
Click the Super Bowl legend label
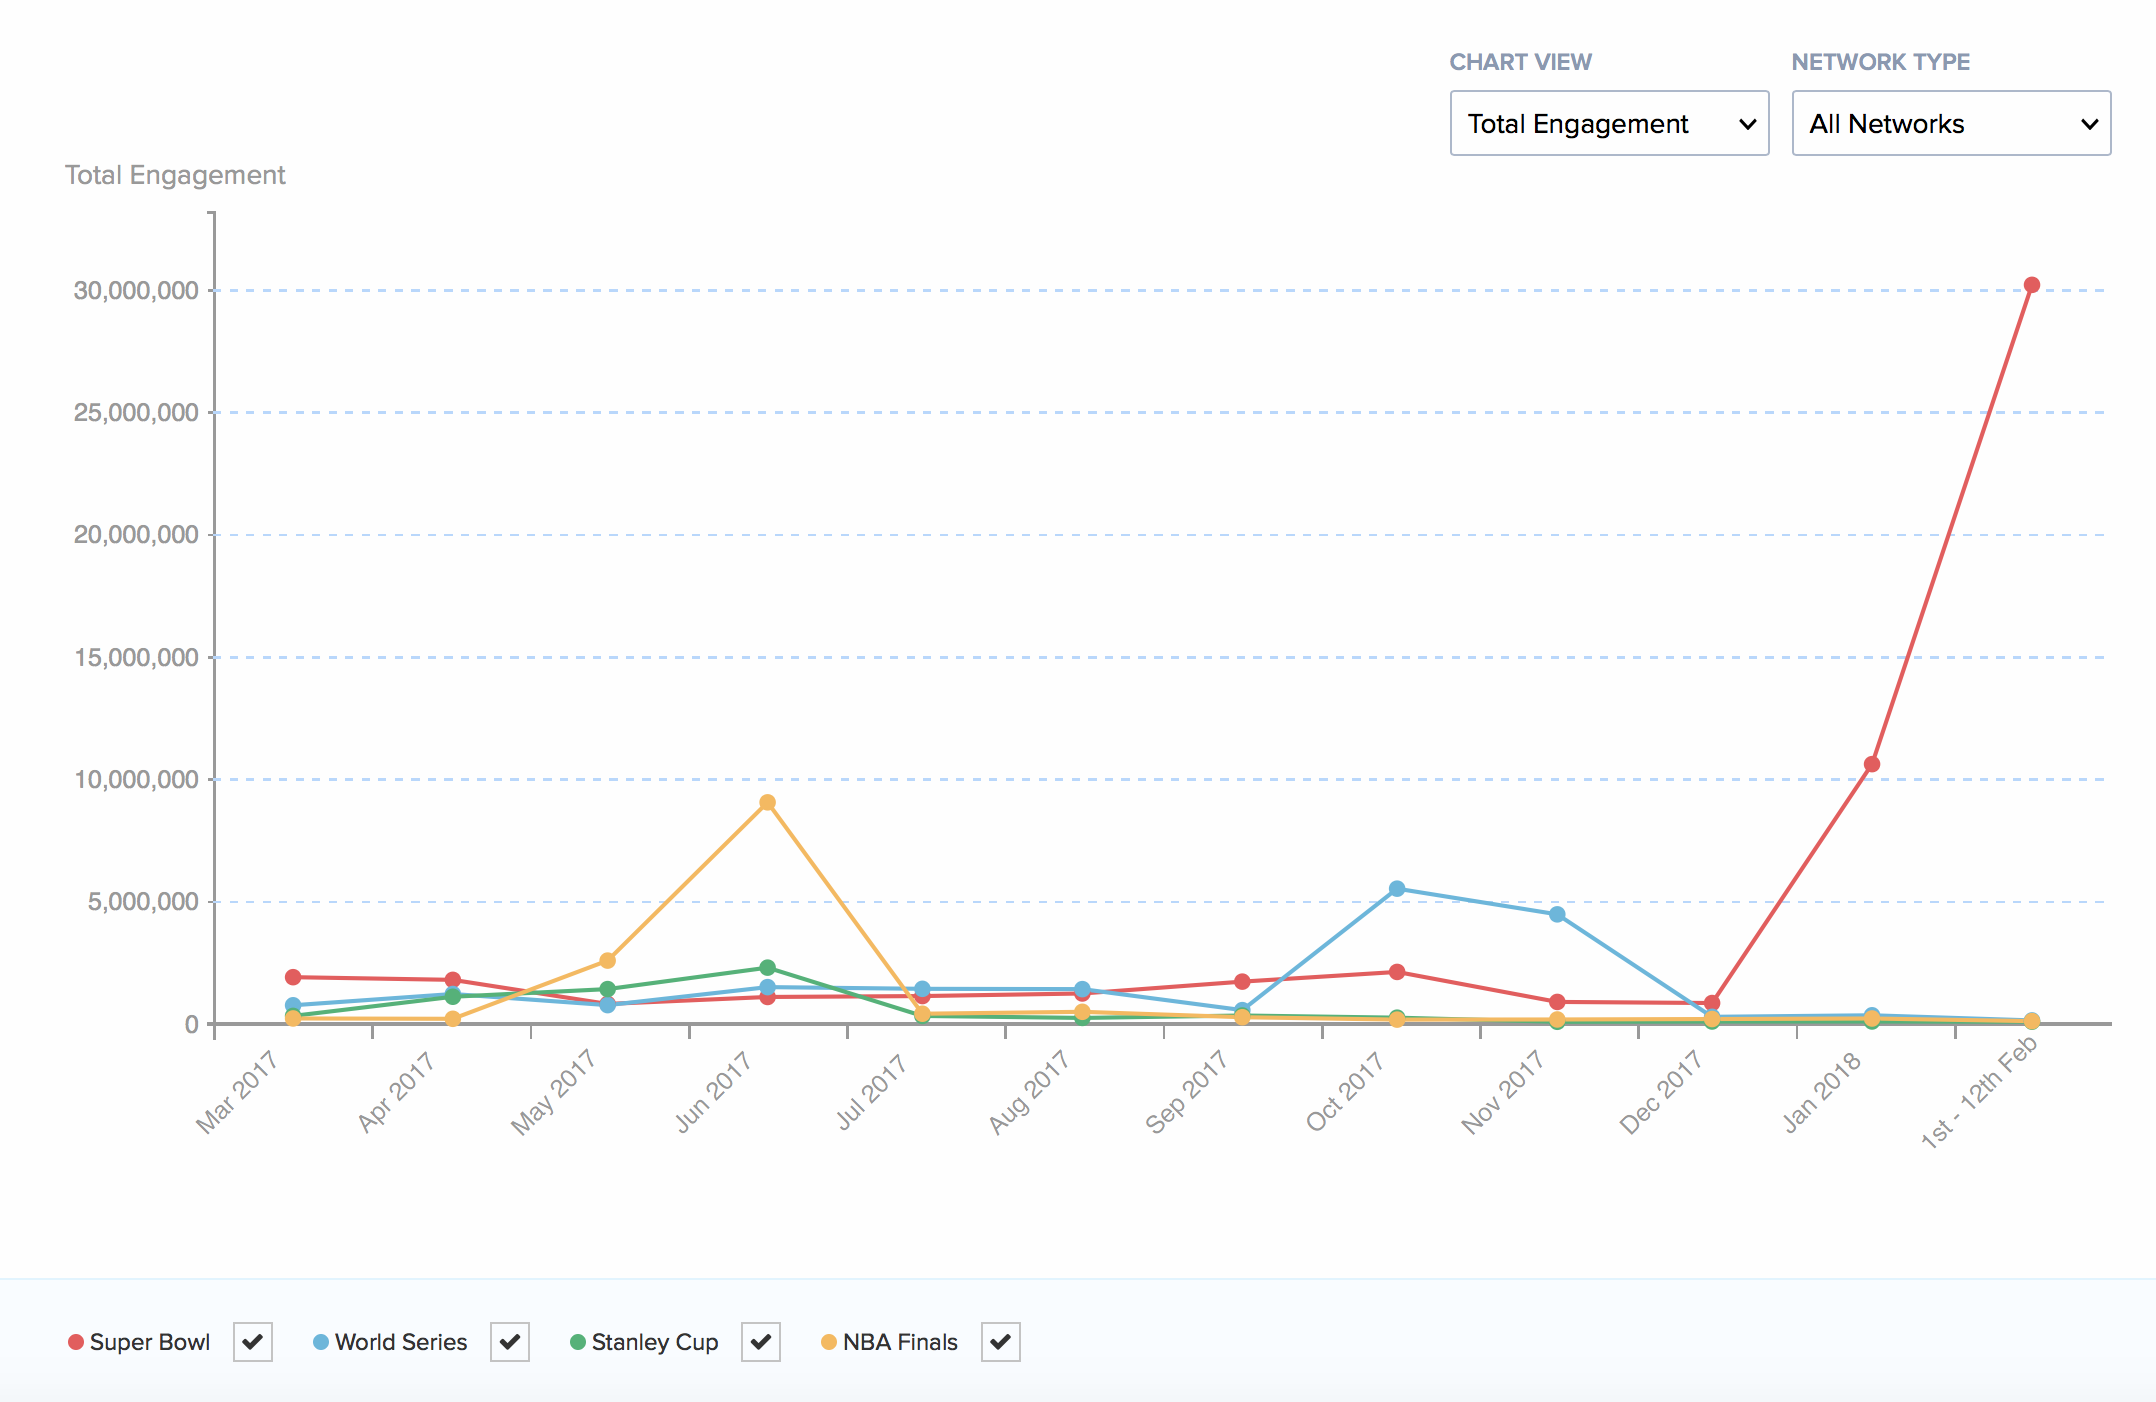click(x=150, y=1342)
